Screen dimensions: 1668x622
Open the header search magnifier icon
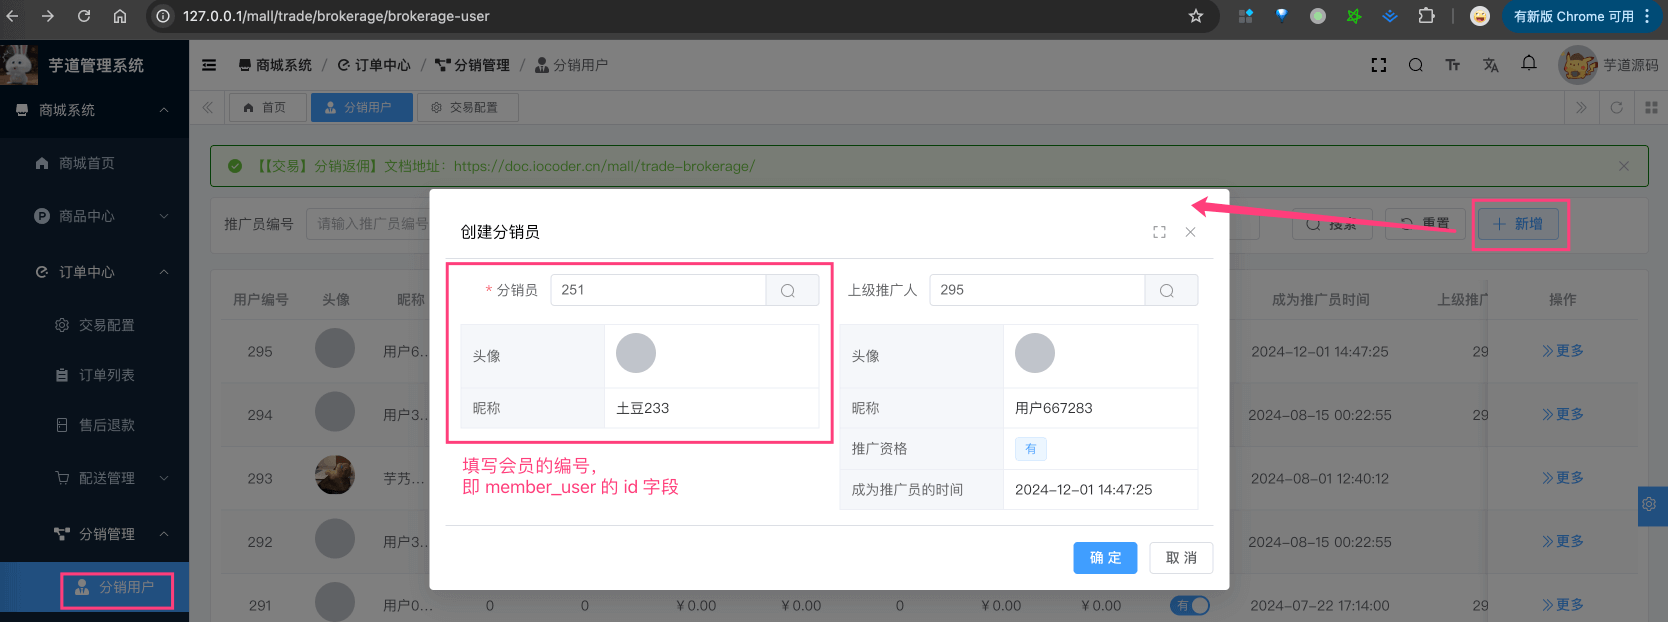[1416, 65]
